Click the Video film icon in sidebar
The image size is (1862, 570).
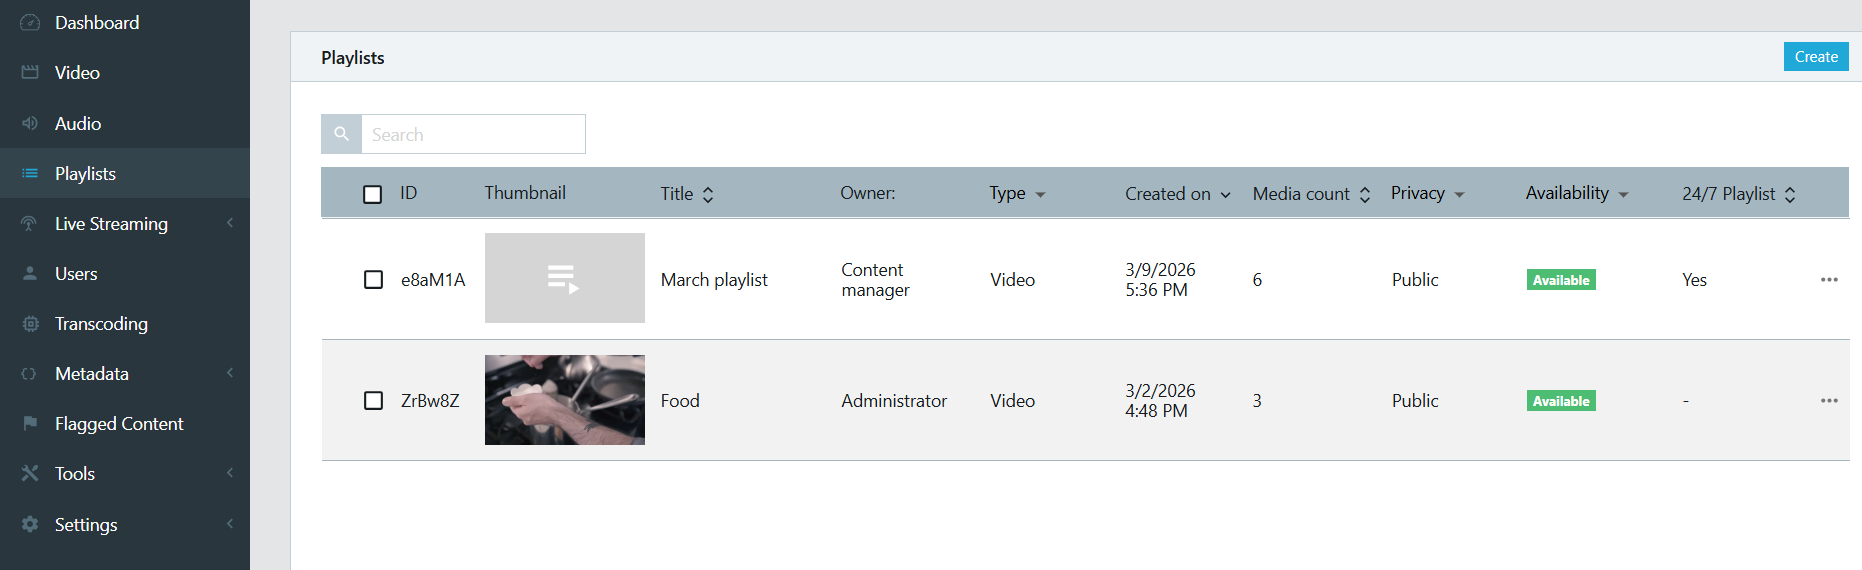(x=30, y=72)
